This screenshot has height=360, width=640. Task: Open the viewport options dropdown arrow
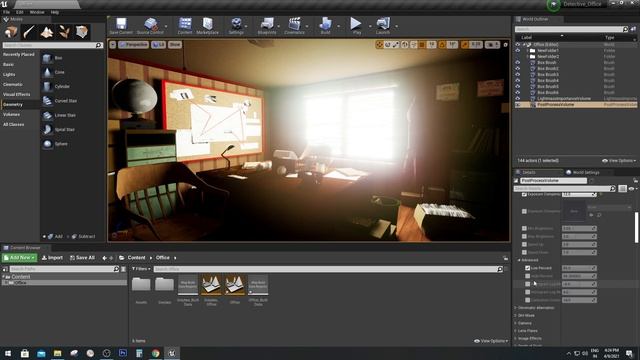(x=113, y=44)
